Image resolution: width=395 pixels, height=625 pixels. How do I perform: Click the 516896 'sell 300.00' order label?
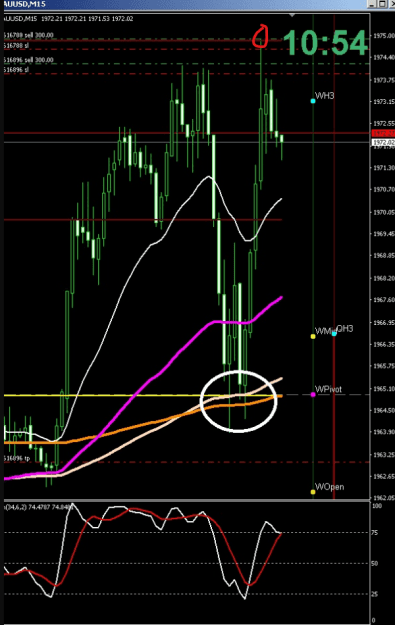coord(28,60)
